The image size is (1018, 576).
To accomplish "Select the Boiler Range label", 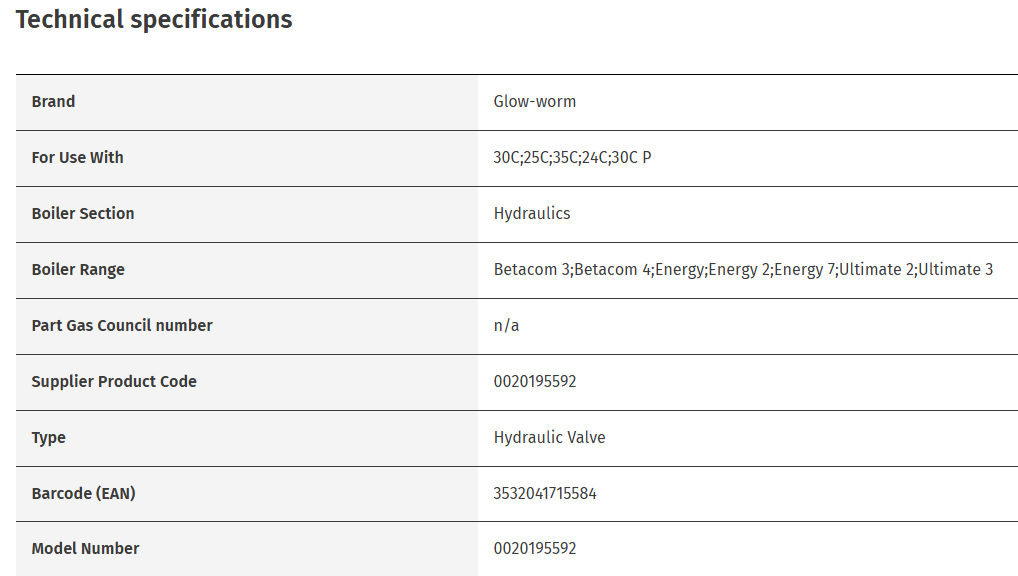I will click(x=78, y=270).
